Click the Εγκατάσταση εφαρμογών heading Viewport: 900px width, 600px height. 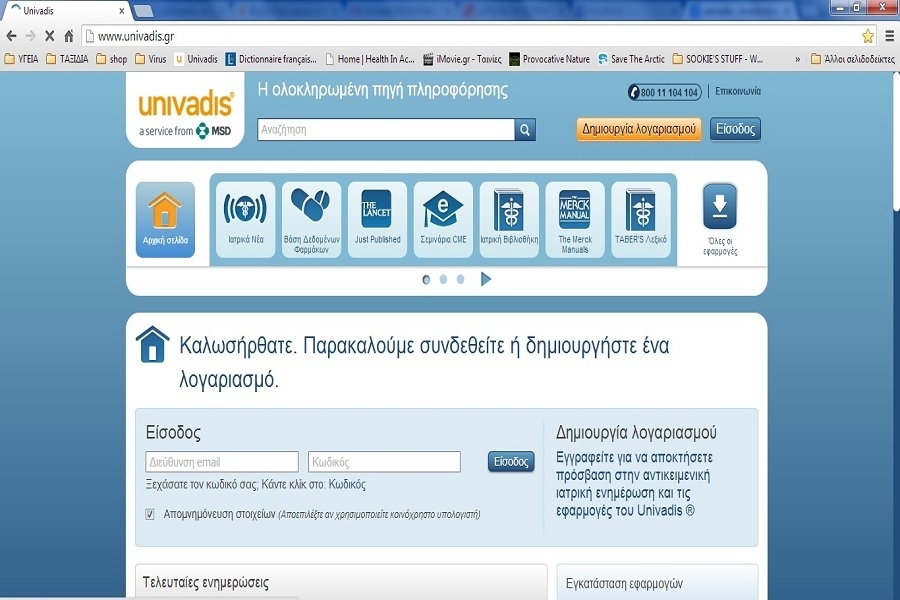[x=624, y=584]
